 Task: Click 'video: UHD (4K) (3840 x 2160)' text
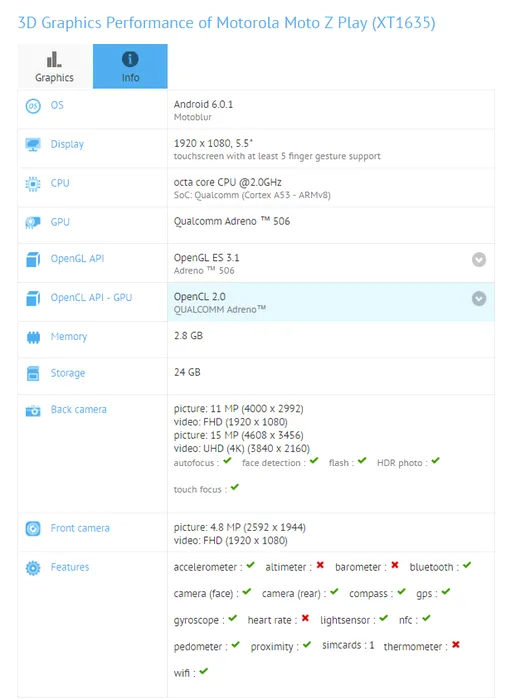click(241, 448)
